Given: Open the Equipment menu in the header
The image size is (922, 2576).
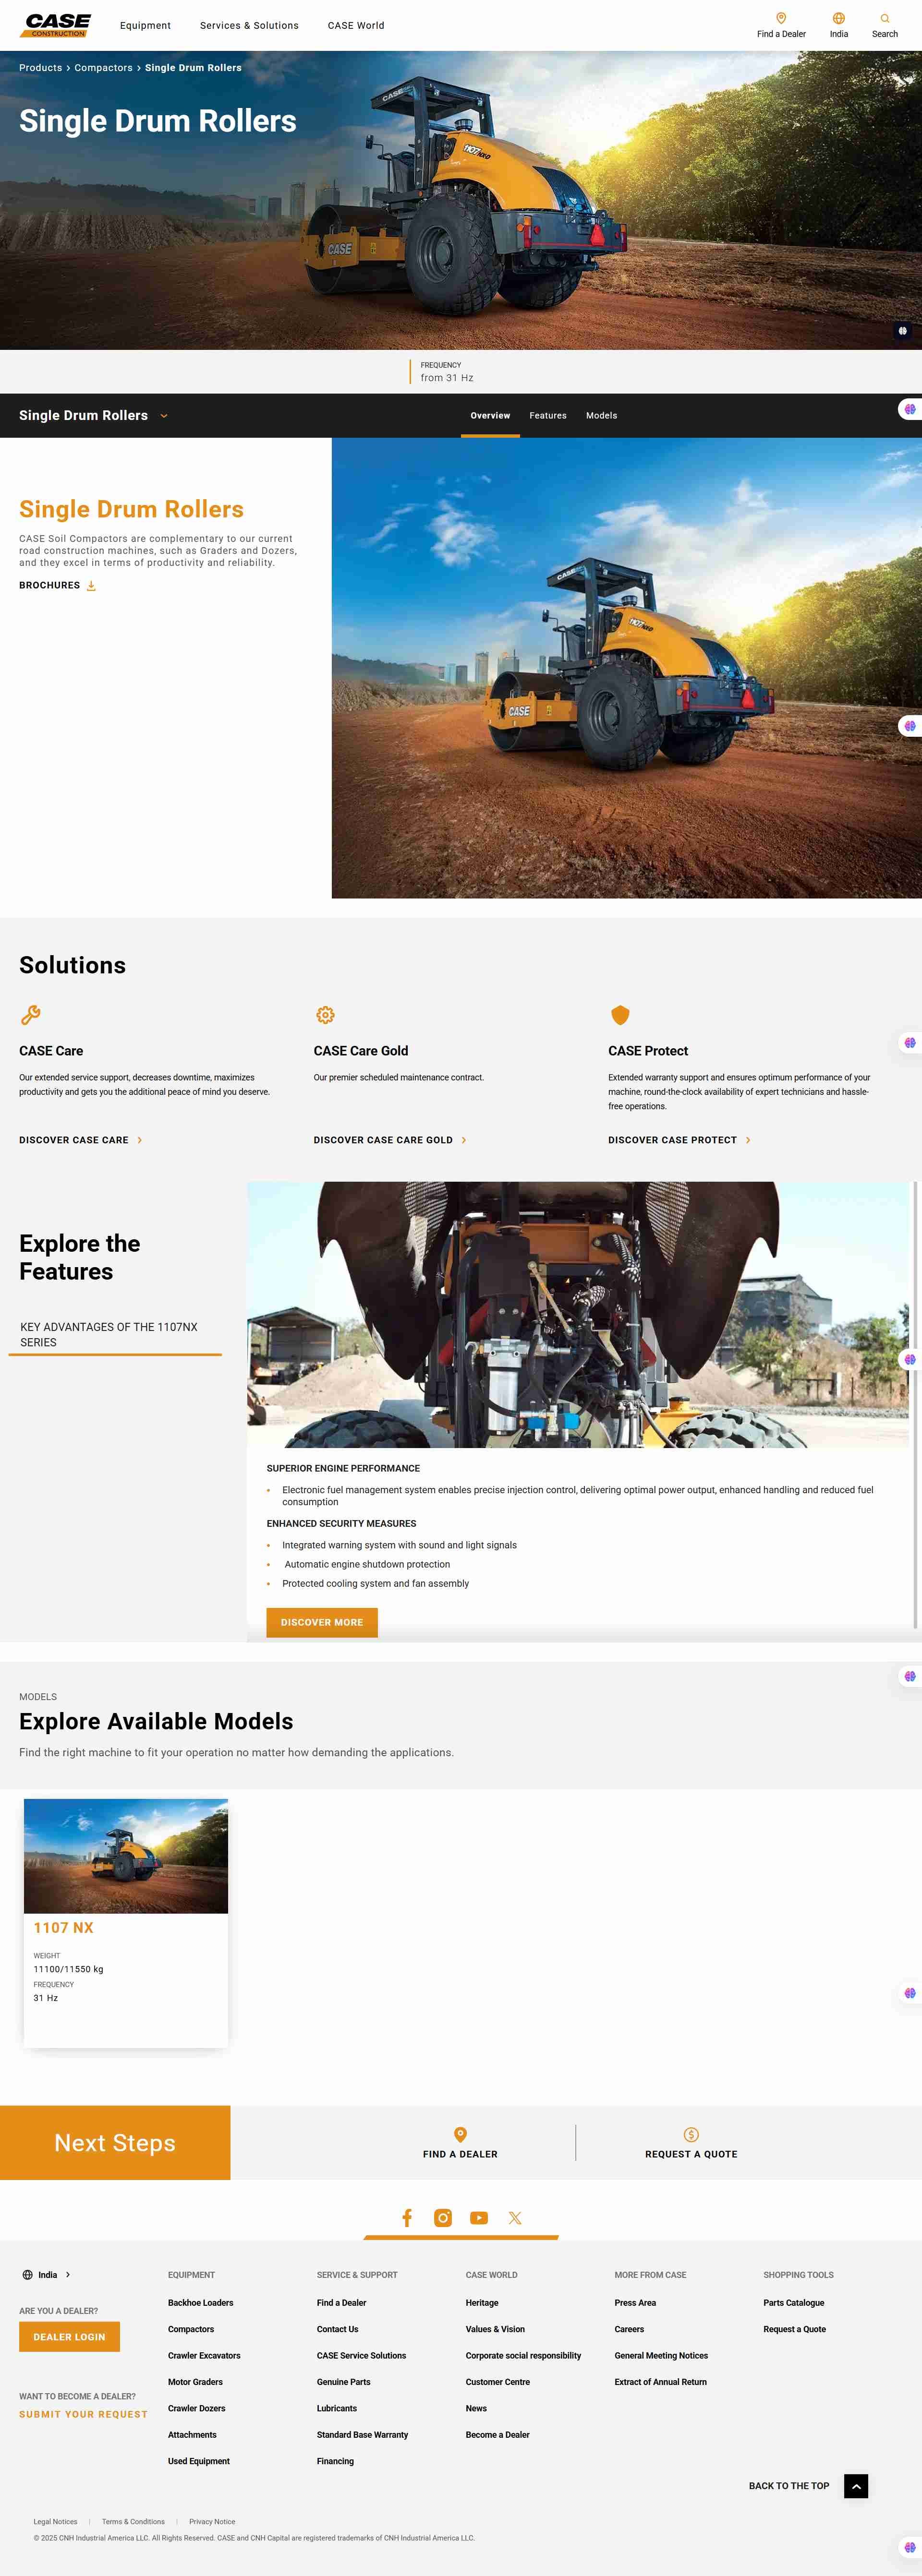Looking at the screenshot, I should [x=145, y=26].
